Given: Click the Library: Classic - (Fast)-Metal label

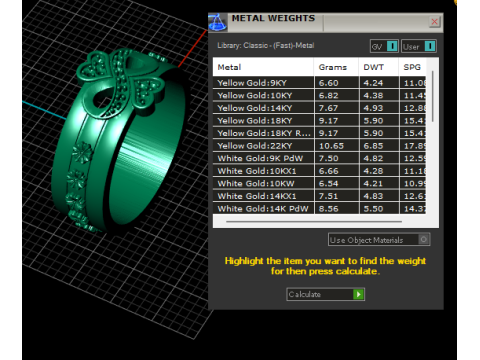Looking at the screenshot, I should [x=266, y=45].
